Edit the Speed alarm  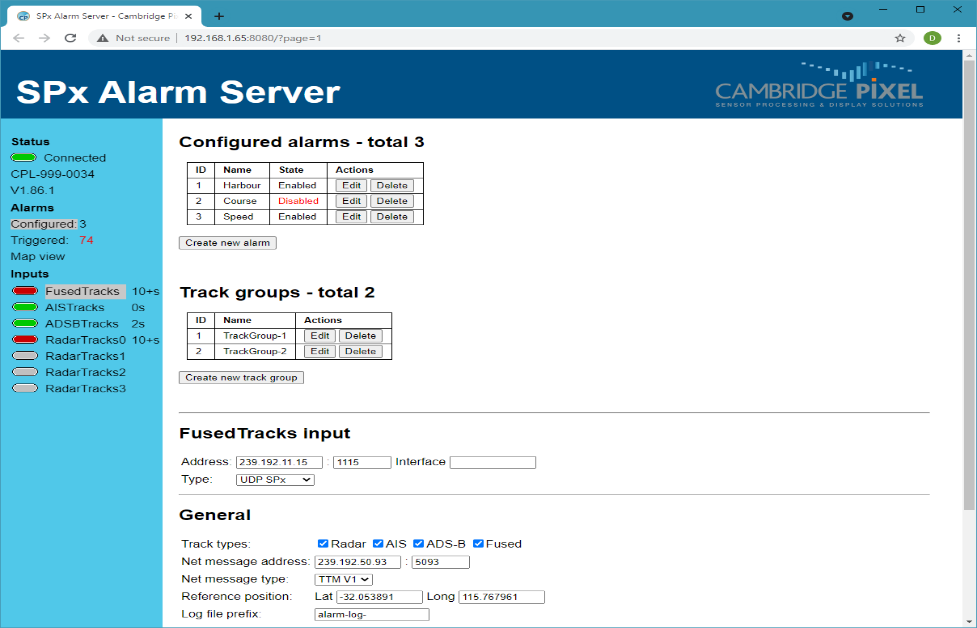[x=351, y=216]
